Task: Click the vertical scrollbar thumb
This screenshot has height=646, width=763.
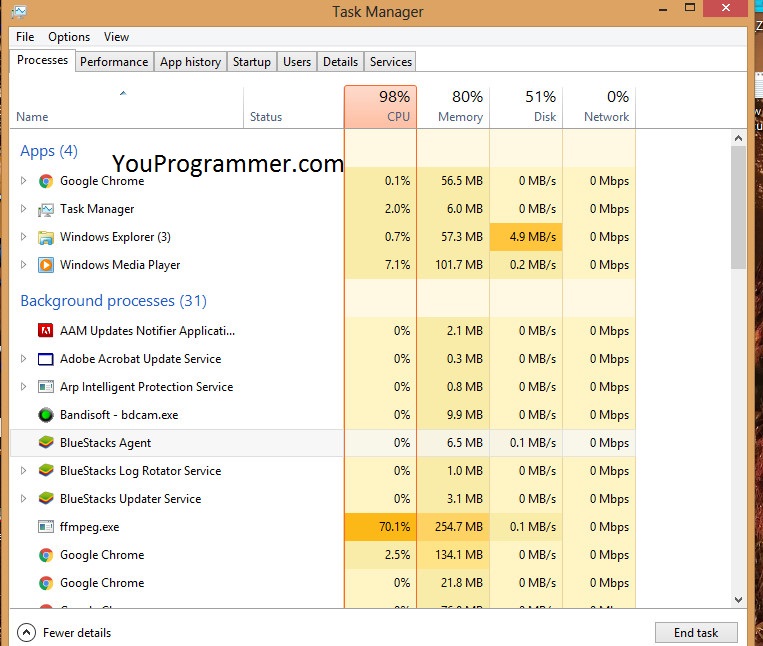Action: click(738, 208)
